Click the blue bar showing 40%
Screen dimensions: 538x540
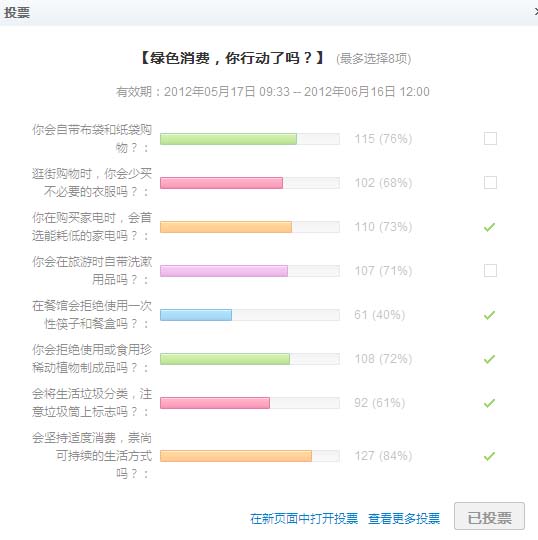tap(196, 315)
